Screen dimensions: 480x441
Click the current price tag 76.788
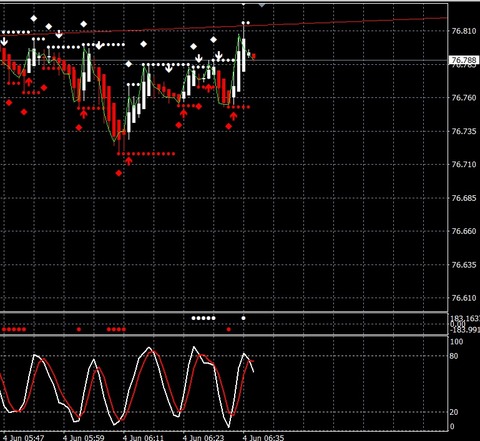[x=464, y=60]
